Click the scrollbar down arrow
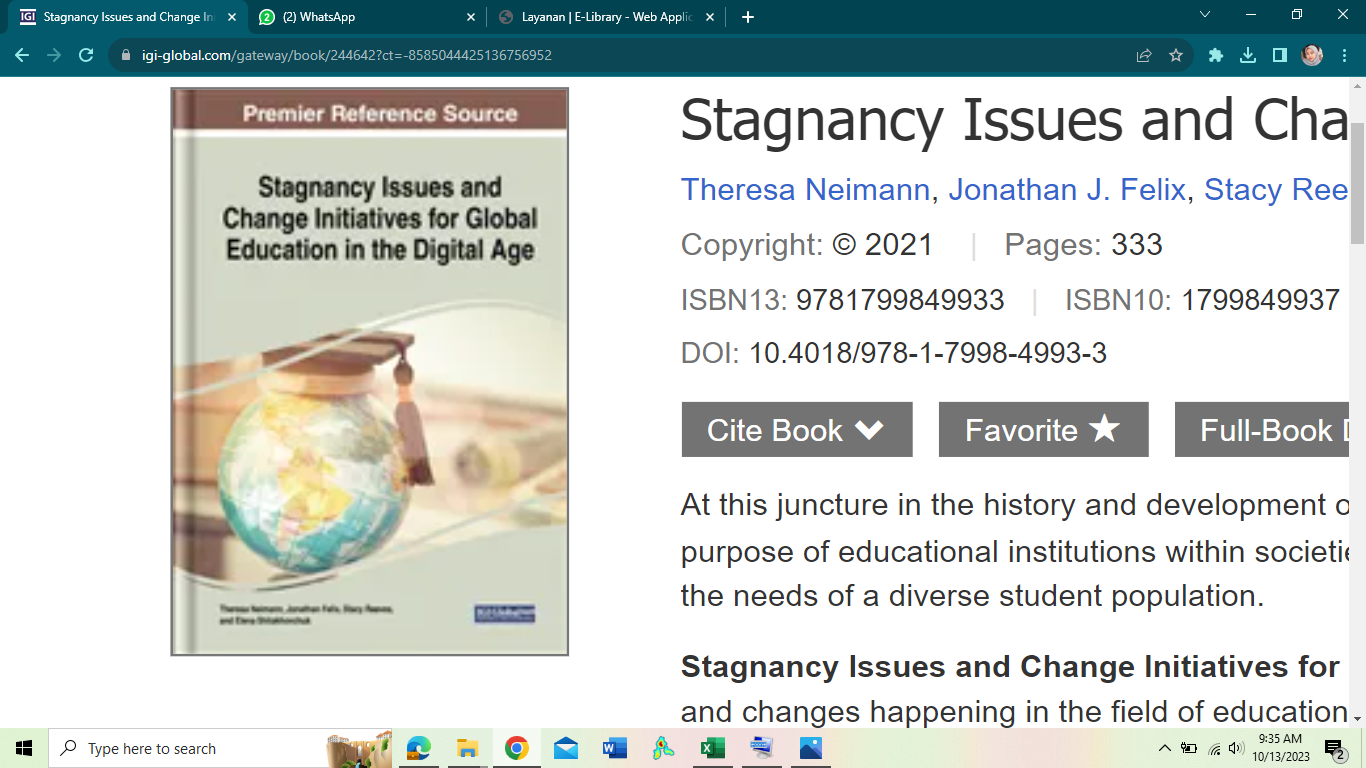The width and height of the screenshot is (1366, 768). pyautogui.click(x=1357, y=719)
